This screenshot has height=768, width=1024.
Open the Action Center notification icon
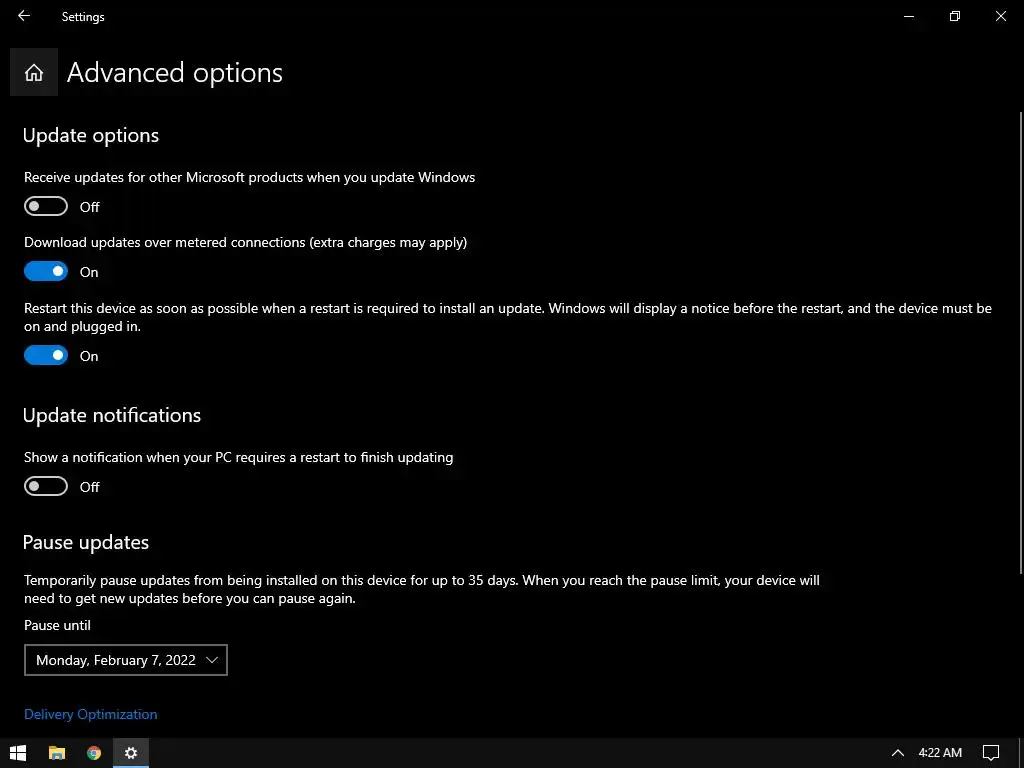pos(991,753)
